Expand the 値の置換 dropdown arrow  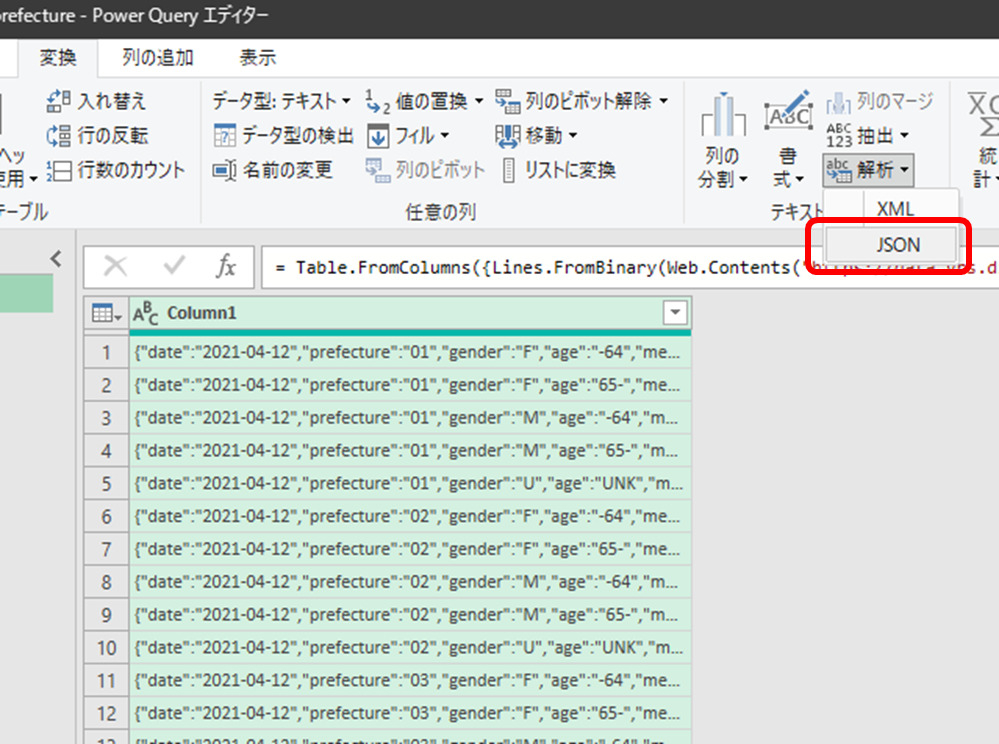pyautogui.click(x=479, y=101)
